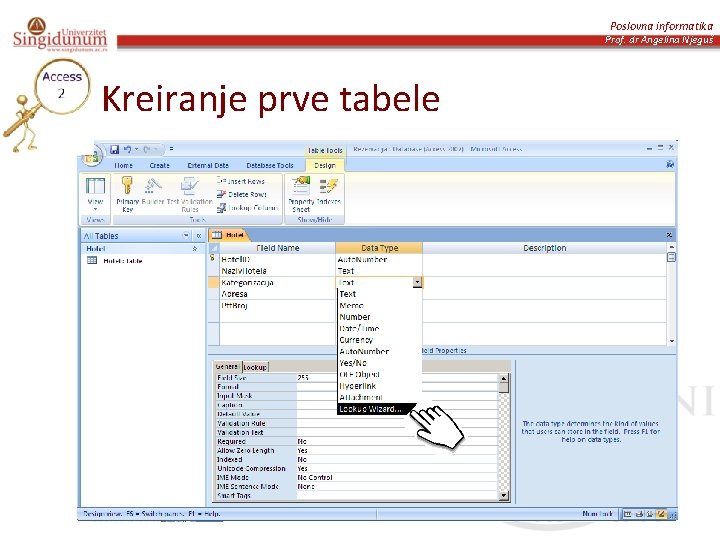Screen dimensions: 720x540
Task: Collapse the Hotel group in navigation
Action: click(195, 248)
